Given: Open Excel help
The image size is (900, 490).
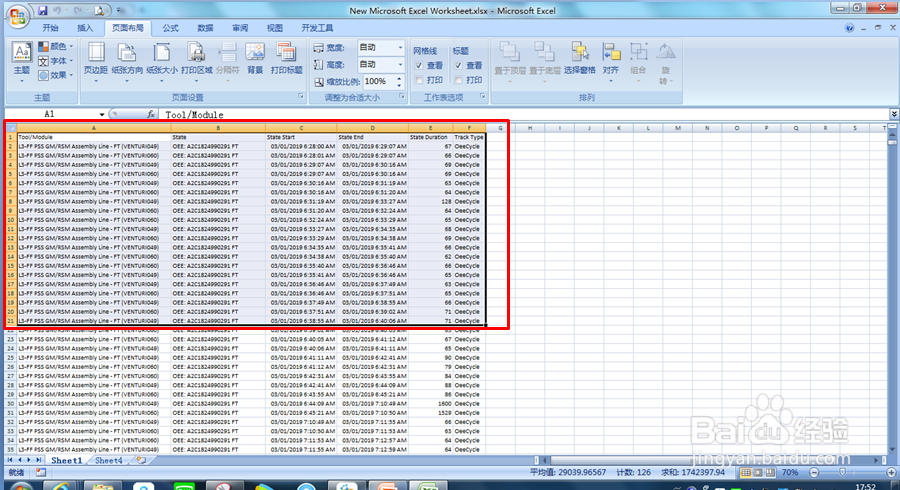Looking at the screenshot, I should pos(849,28).
